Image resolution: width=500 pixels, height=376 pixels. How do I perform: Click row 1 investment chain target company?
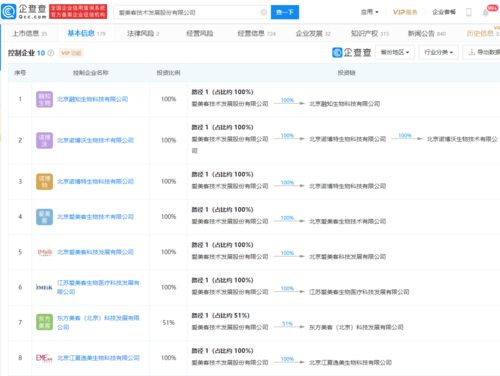coord(345,104)
